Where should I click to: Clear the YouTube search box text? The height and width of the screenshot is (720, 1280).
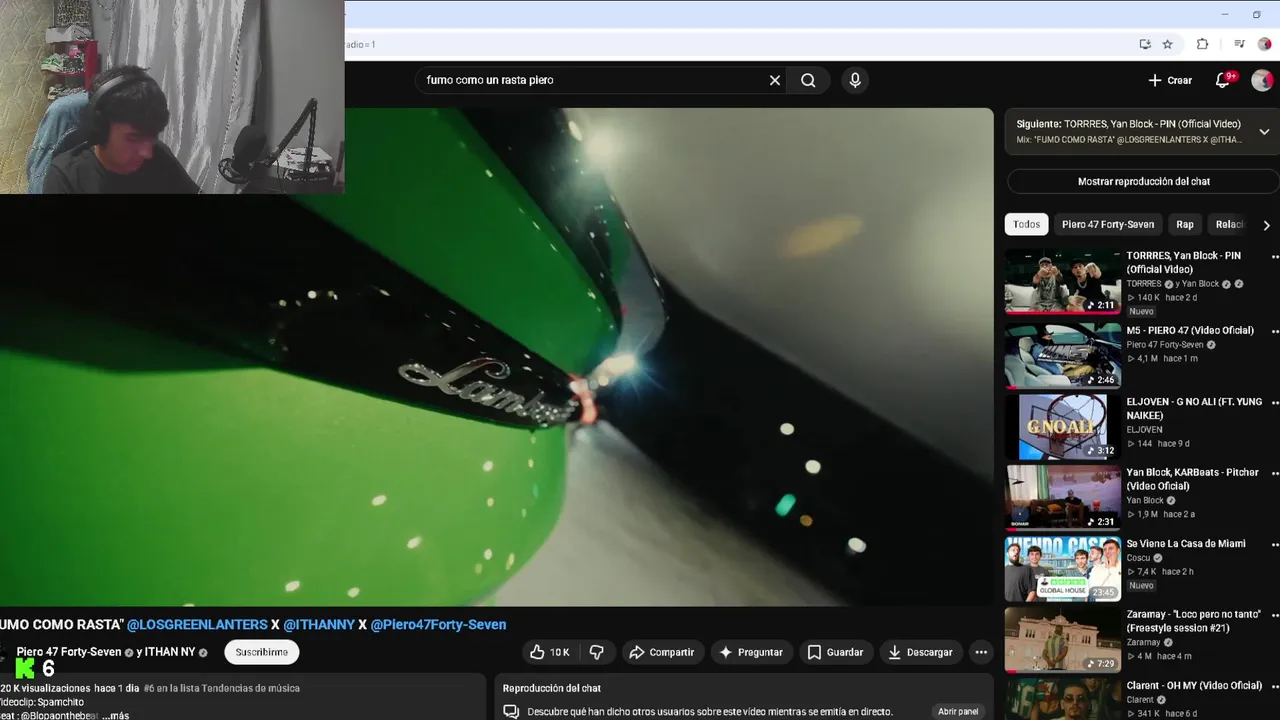click(x=774, y=80)
